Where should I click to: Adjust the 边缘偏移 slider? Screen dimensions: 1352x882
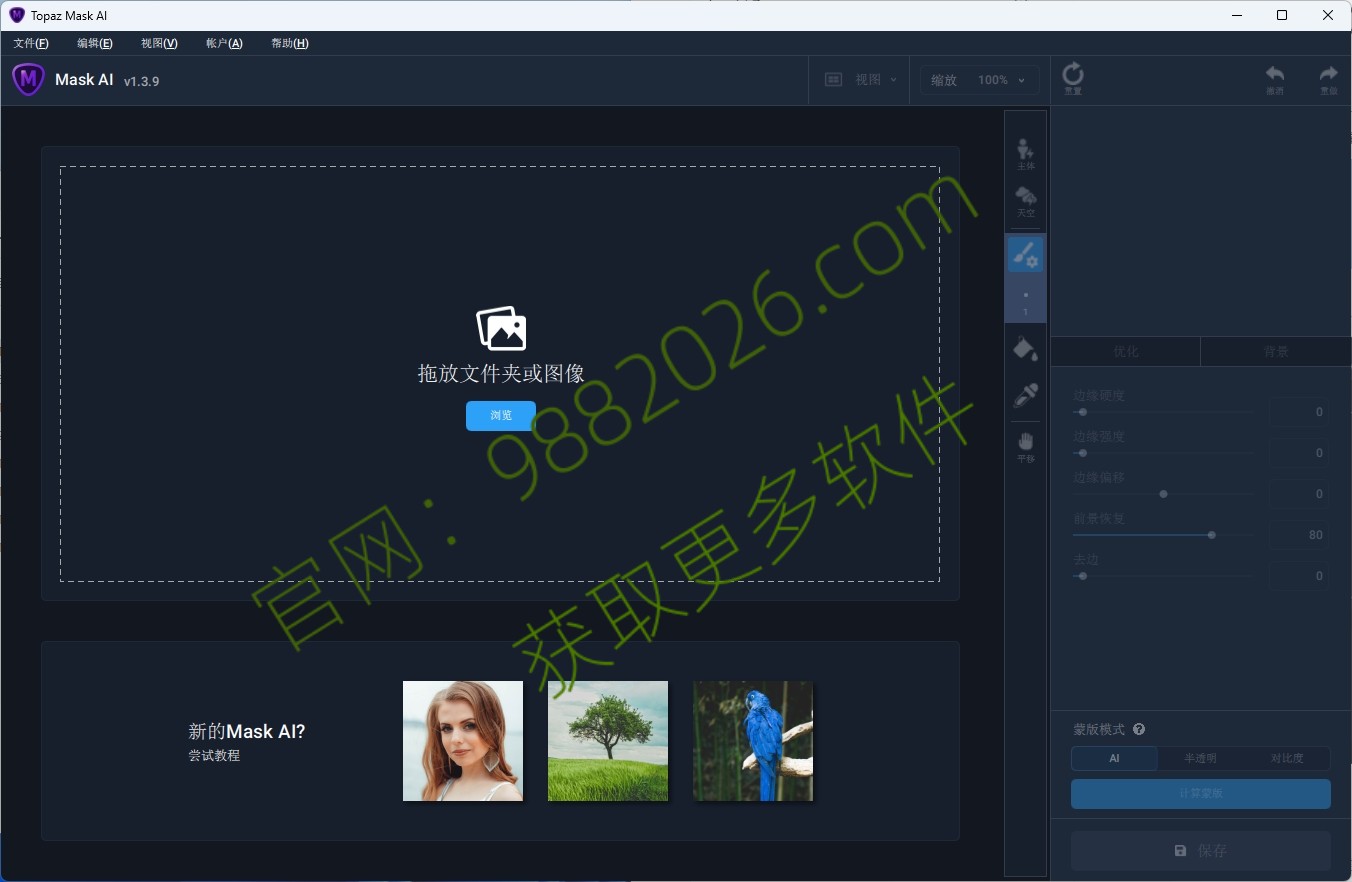(1163, 494)
